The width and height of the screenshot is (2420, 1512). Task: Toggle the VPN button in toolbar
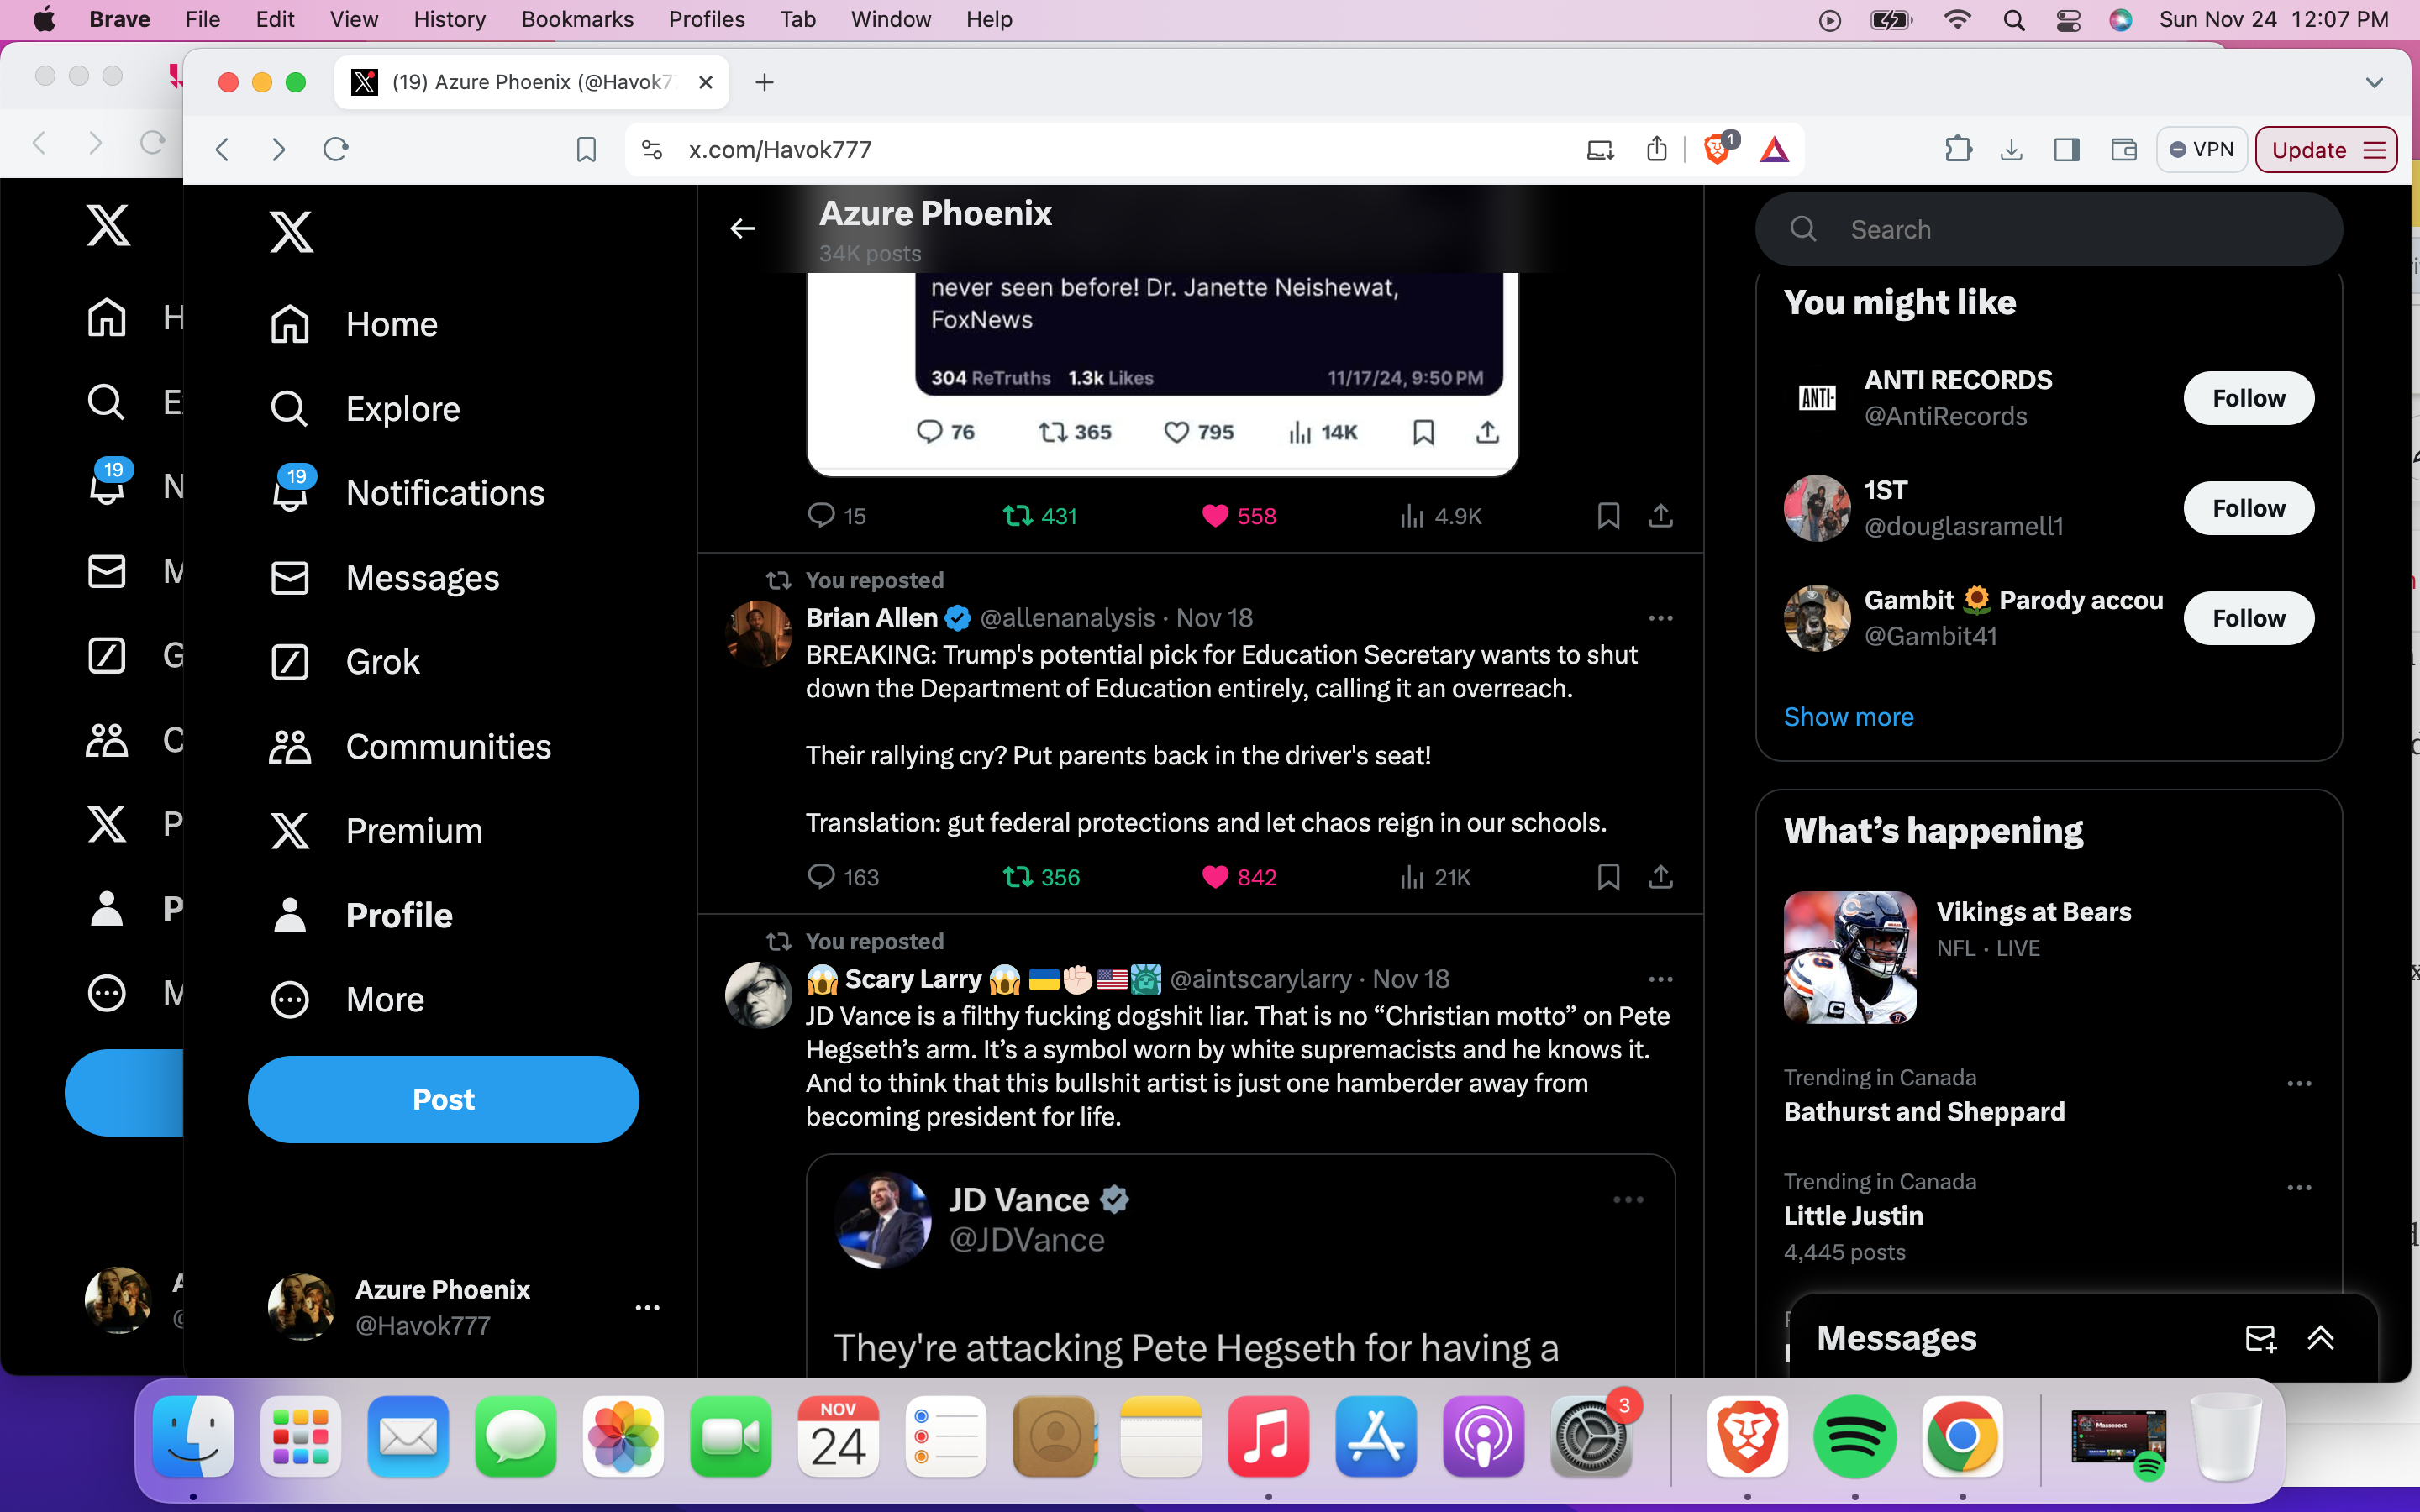(x=2202, y=148)
